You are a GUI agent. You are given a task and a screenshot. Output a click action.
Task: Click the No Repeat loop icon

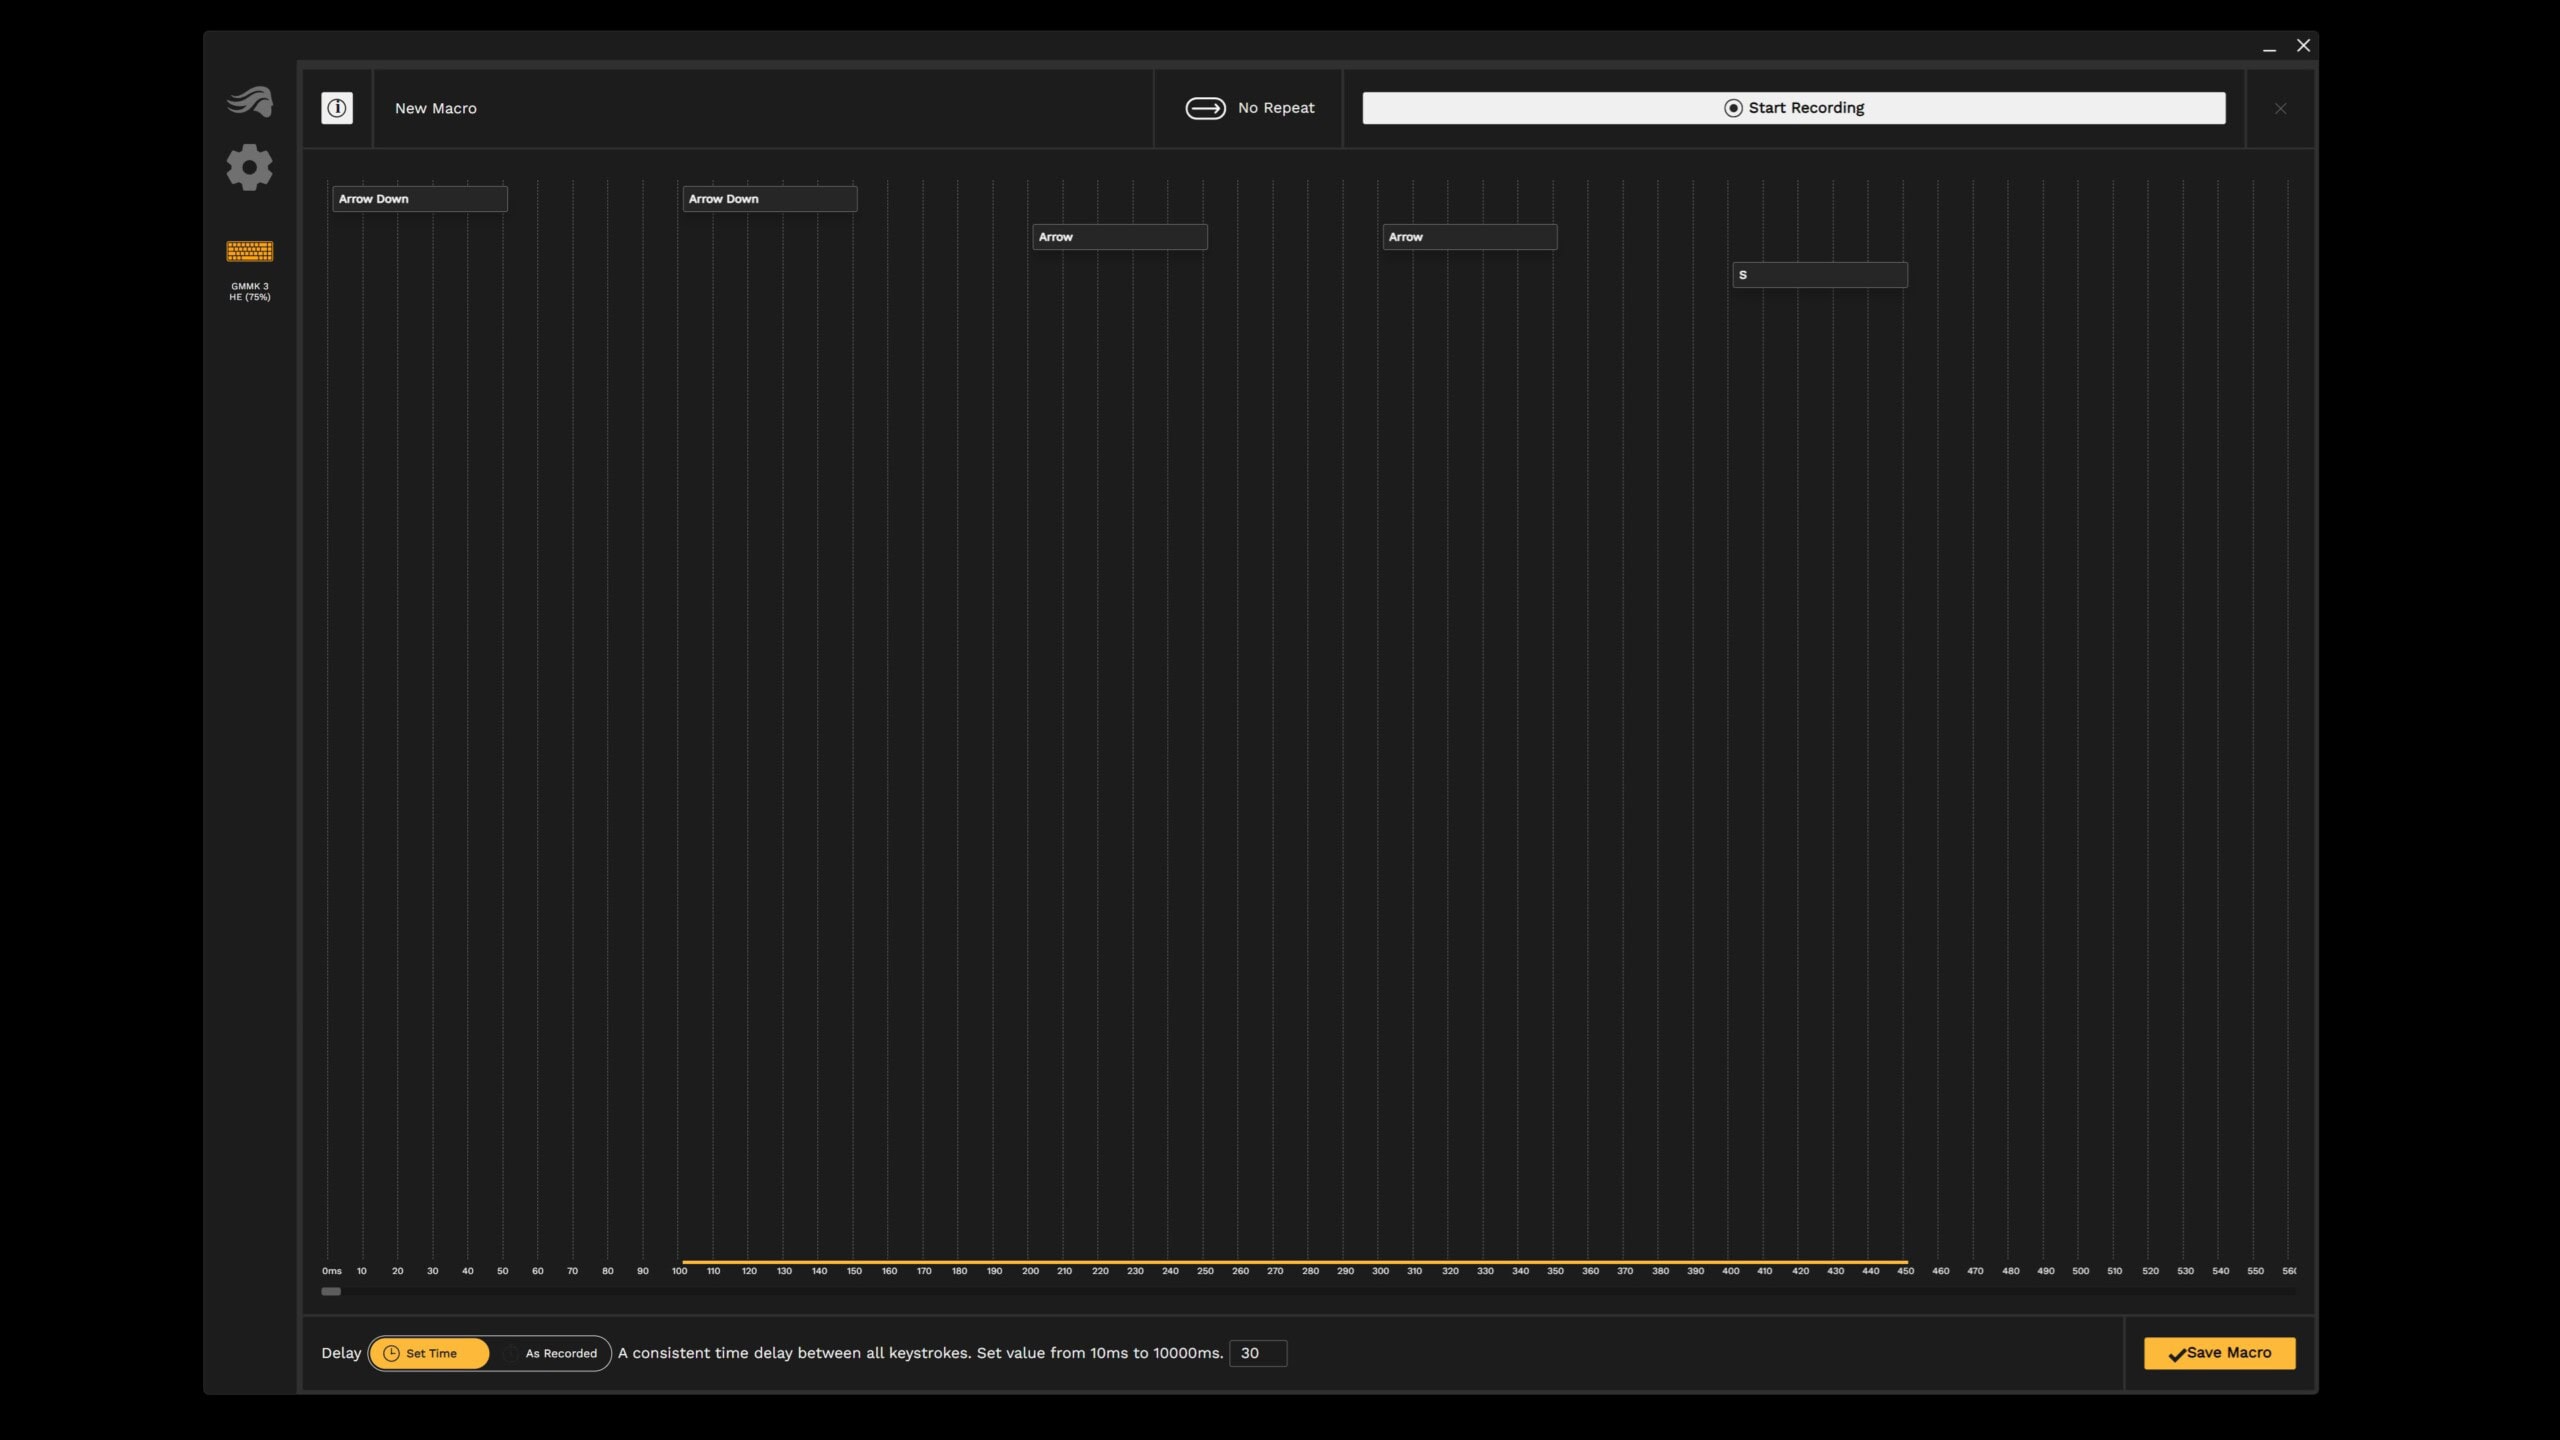tap(1204, 107)
